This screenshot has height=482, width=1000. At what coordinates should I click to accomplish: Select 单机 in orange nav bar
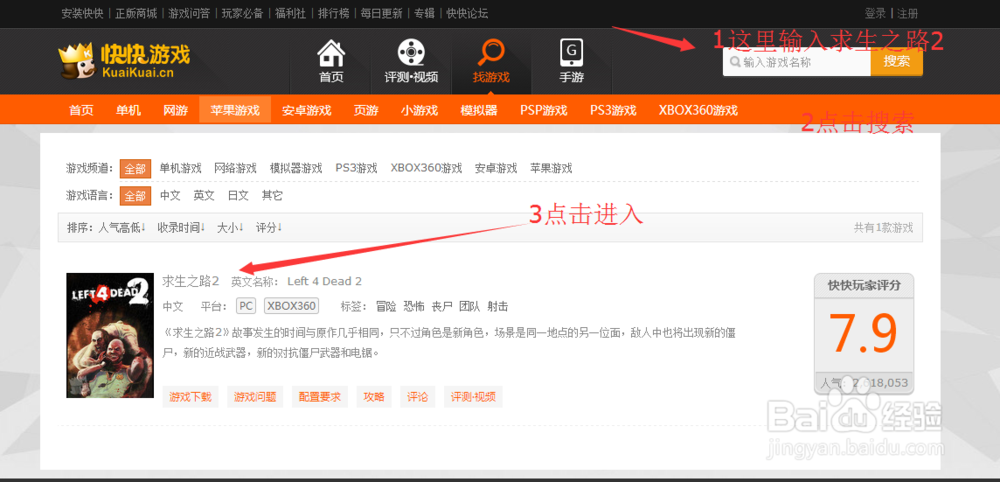pos(128,110)
